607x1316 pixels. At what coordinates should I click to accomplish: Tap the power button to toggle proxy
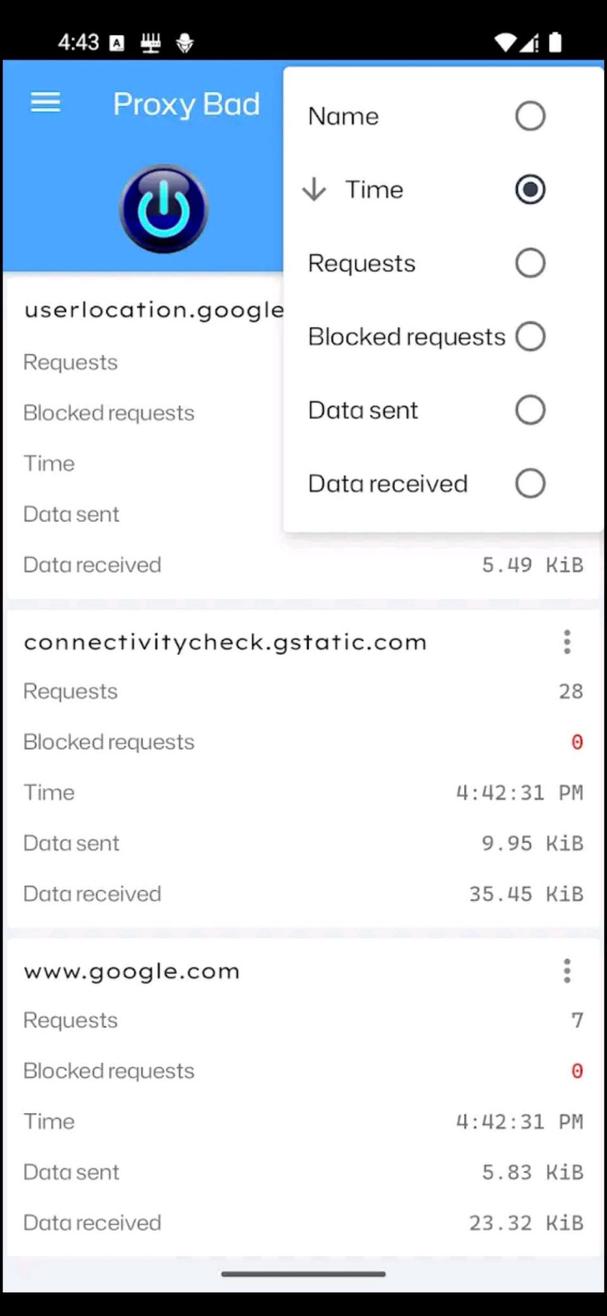(x=163, y=207)
